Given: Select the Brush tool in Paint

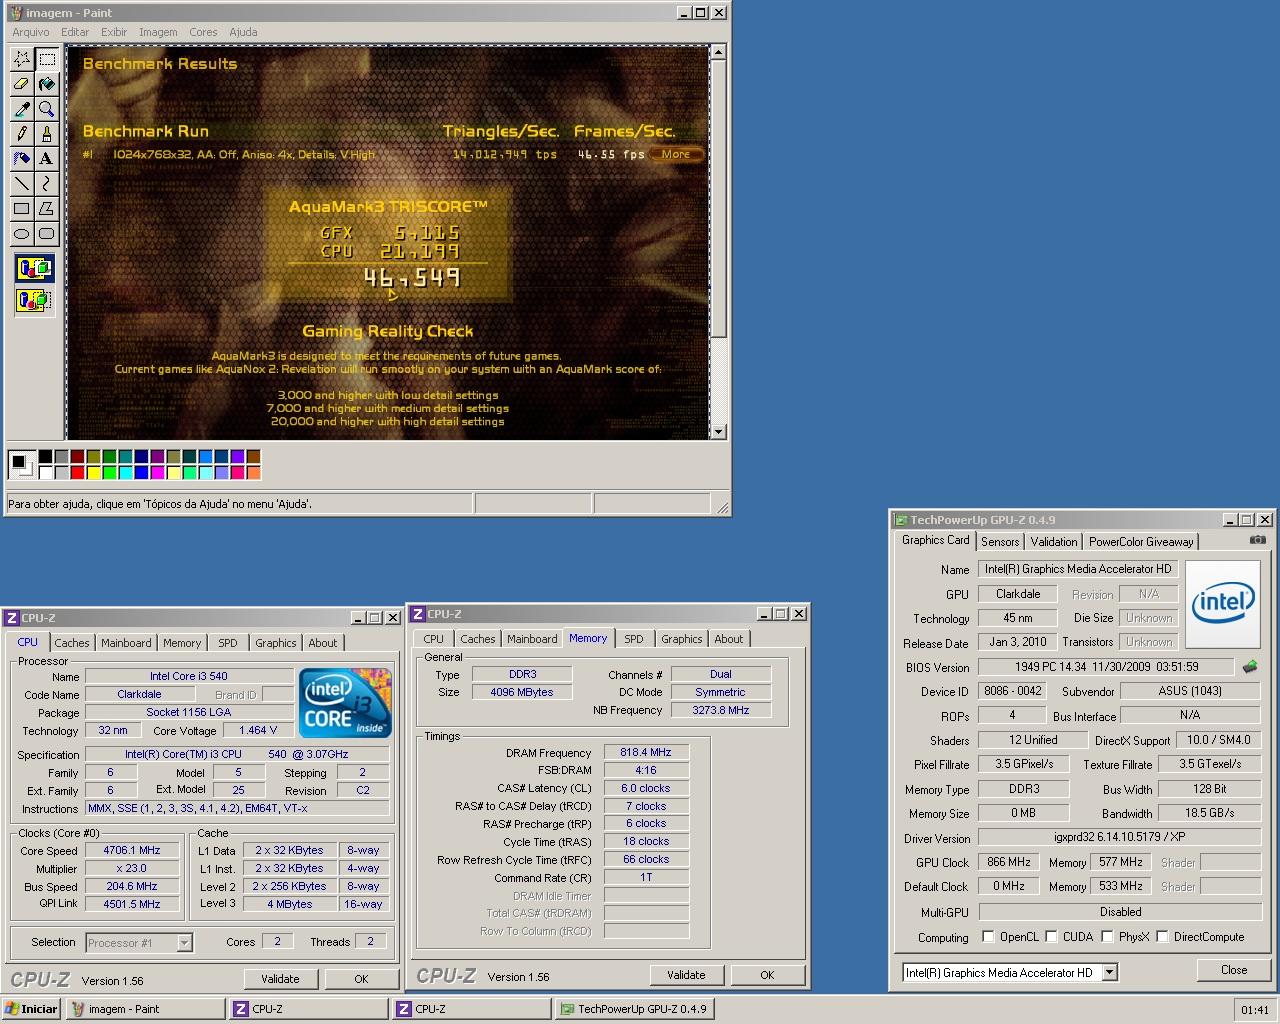Looking at the screenshot, I should click(x=46, y=134).
